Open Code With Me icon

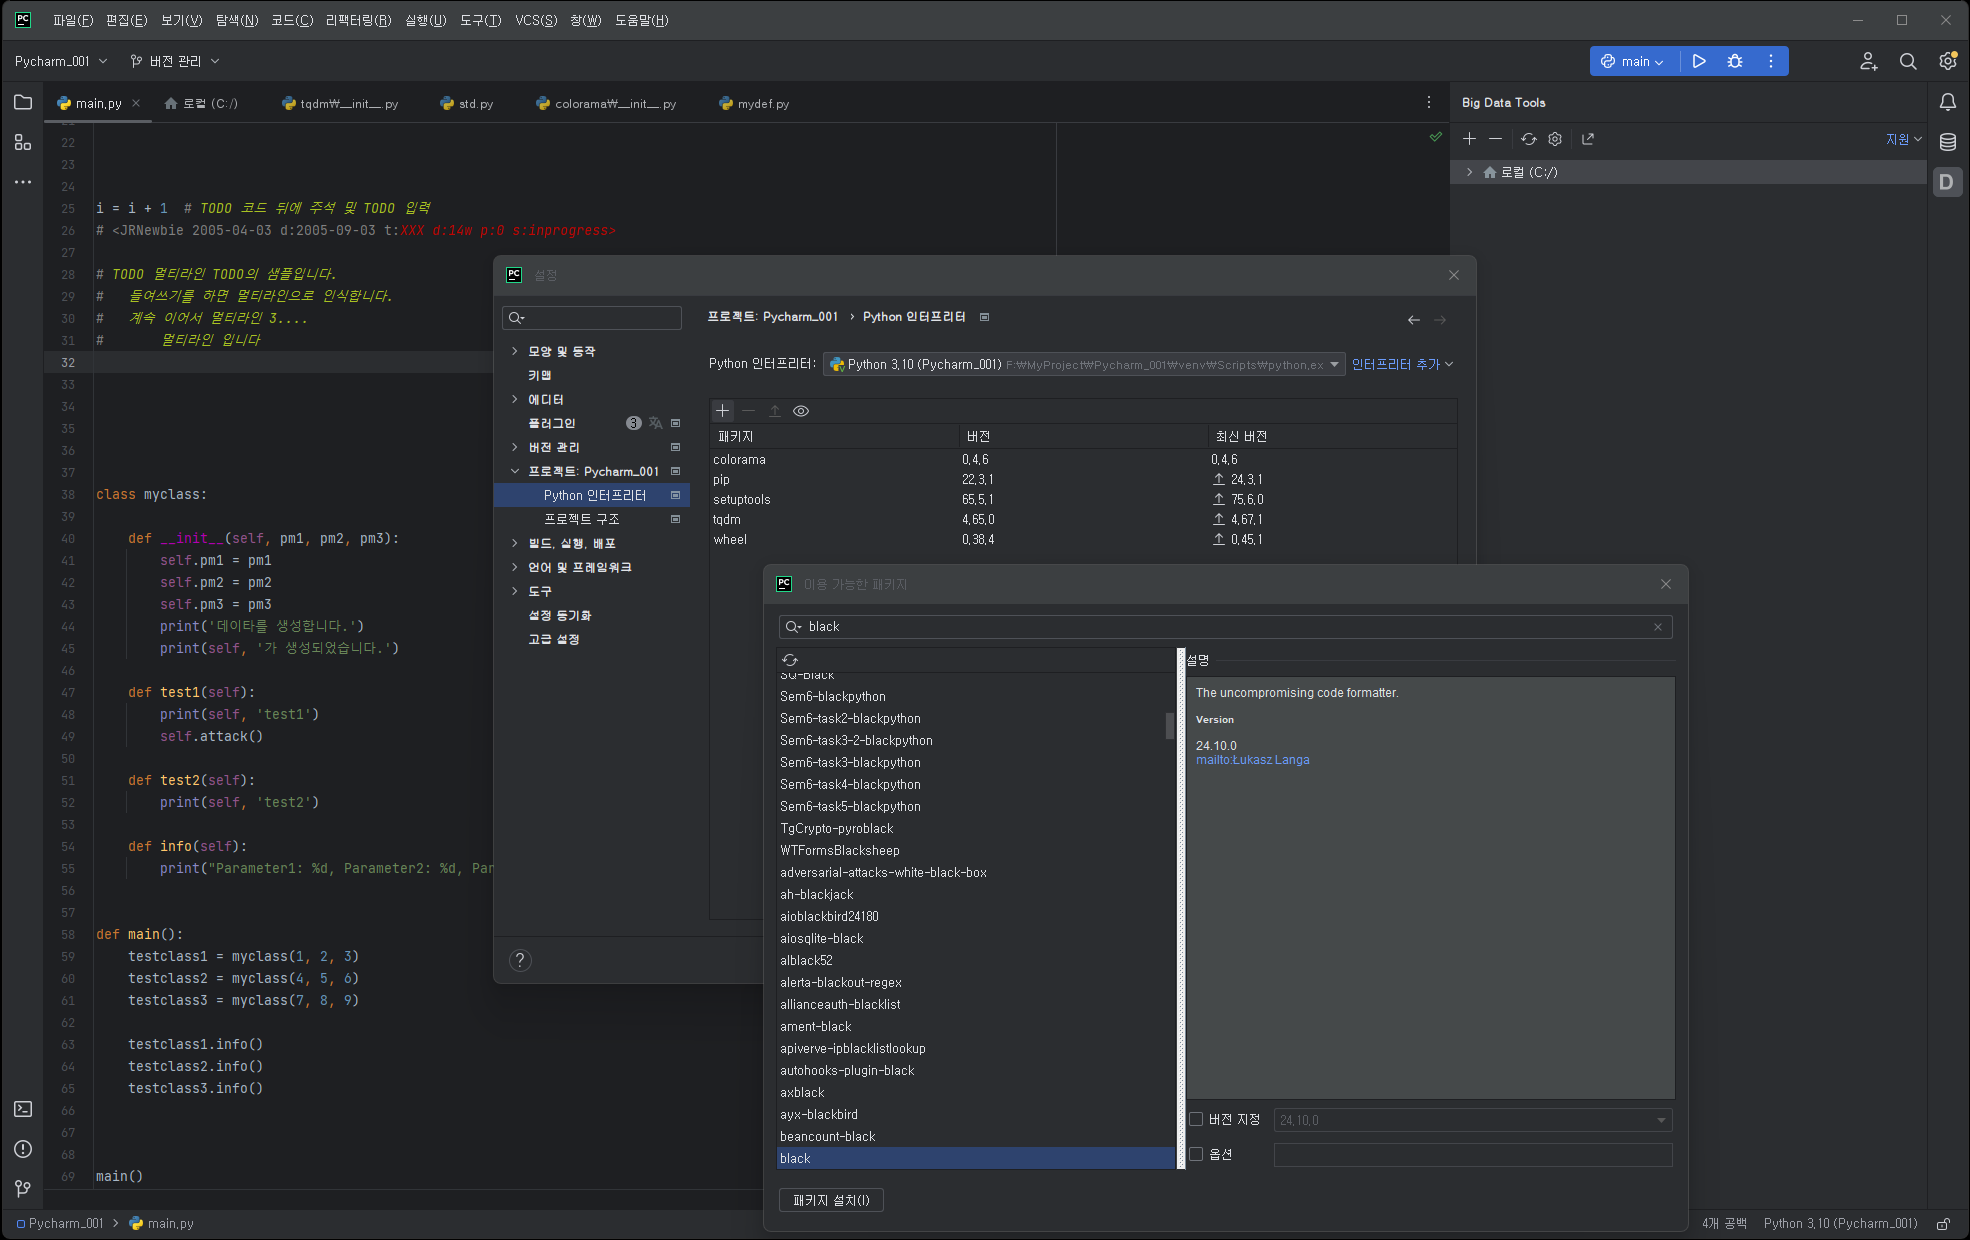[x=1869, y=61]
